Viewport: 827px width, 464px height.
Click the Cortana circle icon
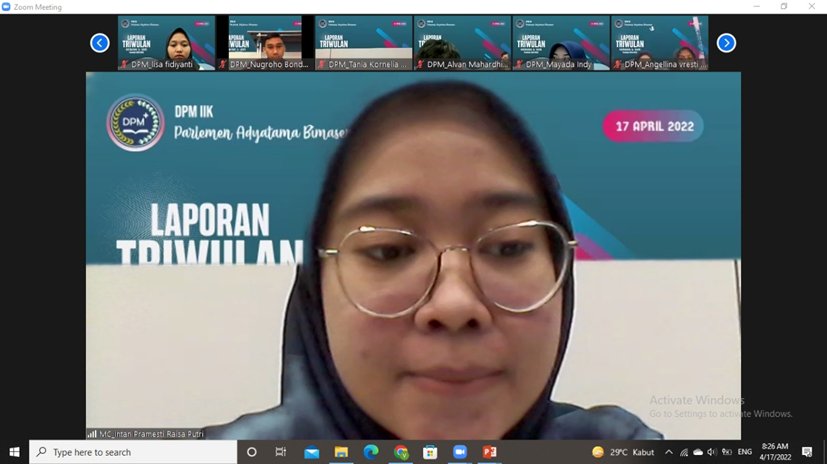[252, 452]
